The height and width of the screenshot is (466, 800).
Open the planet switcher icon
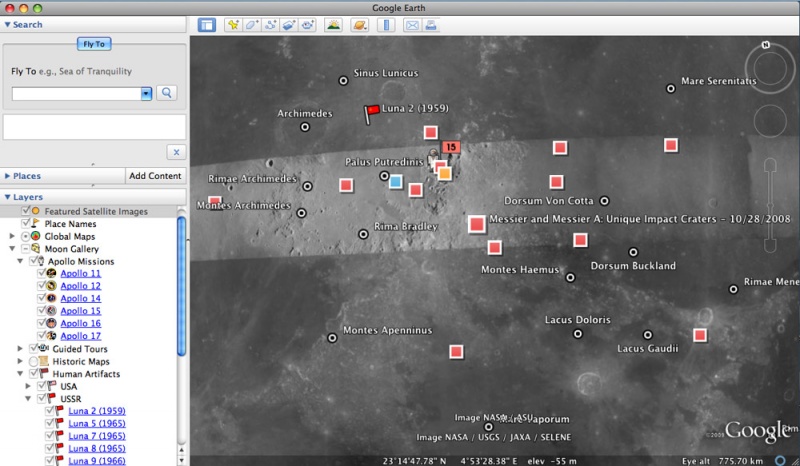point(360,25)
